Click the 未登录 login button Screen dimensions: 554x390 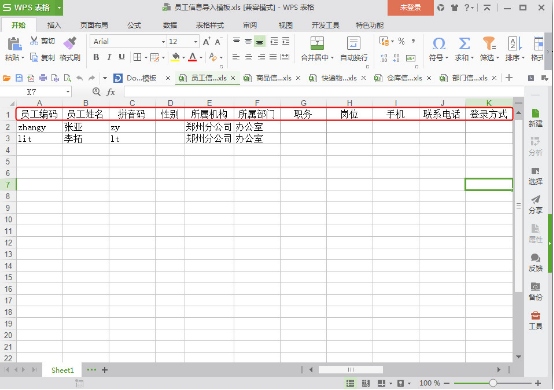[410, 8]
